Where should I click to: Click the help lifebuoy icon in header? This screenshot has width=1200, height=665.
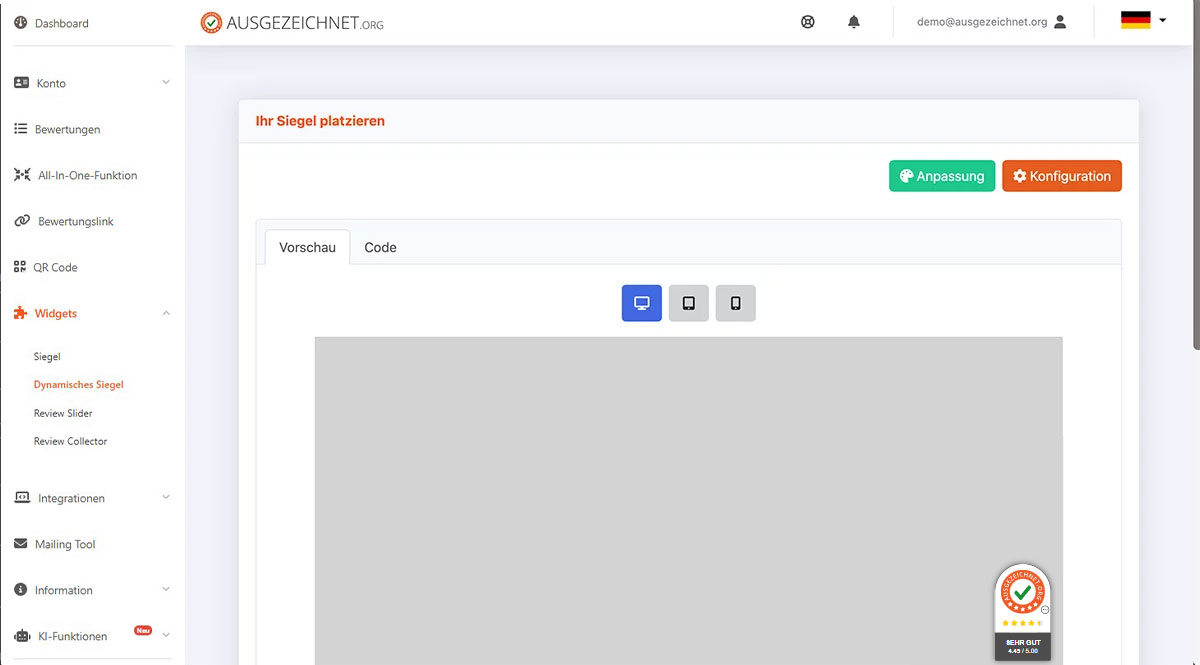click(x=808, y=22)
